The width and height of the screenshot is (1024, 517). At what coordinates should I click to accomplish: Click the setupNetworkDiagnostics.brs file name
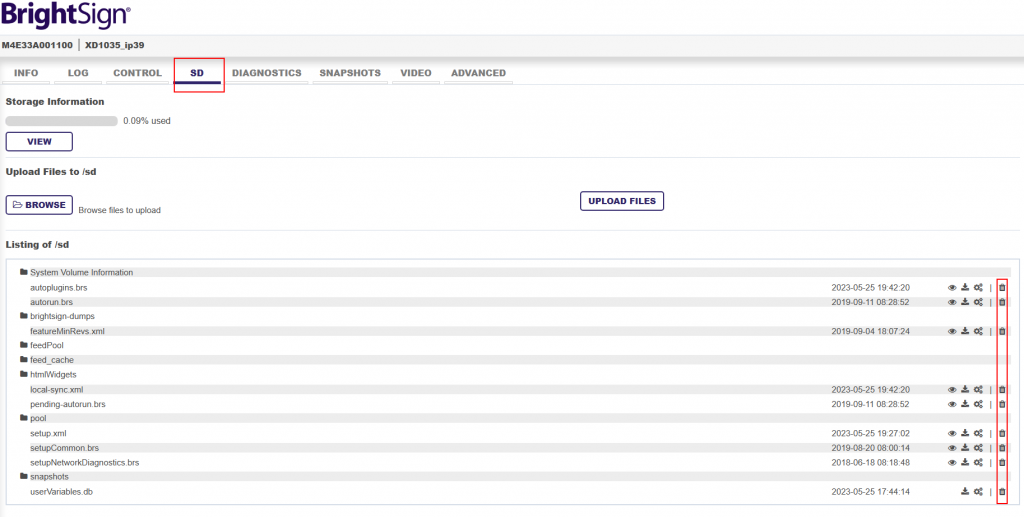84,462
